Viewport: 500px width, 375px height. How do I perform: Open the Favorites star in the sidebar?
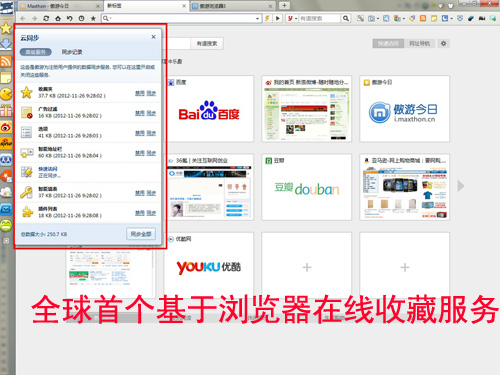pyautogui.click(x=6, y=28)
